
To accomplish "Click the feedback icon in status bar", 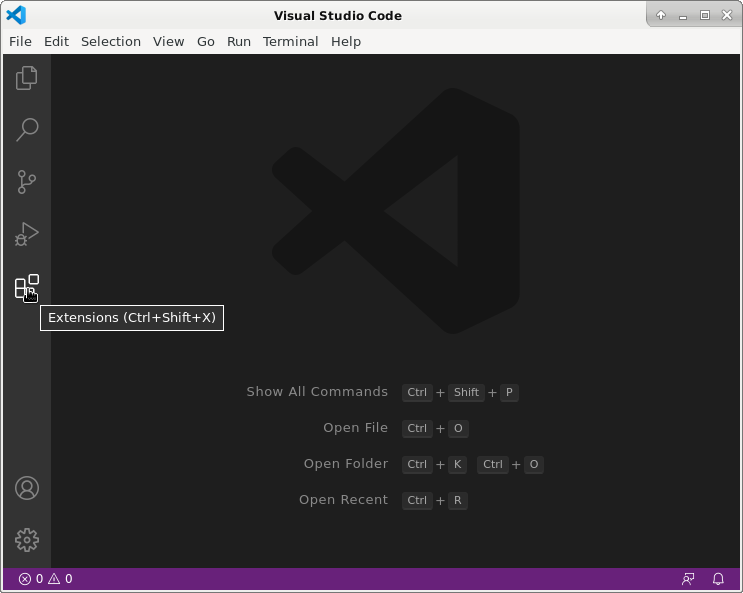I will [688, 579].
